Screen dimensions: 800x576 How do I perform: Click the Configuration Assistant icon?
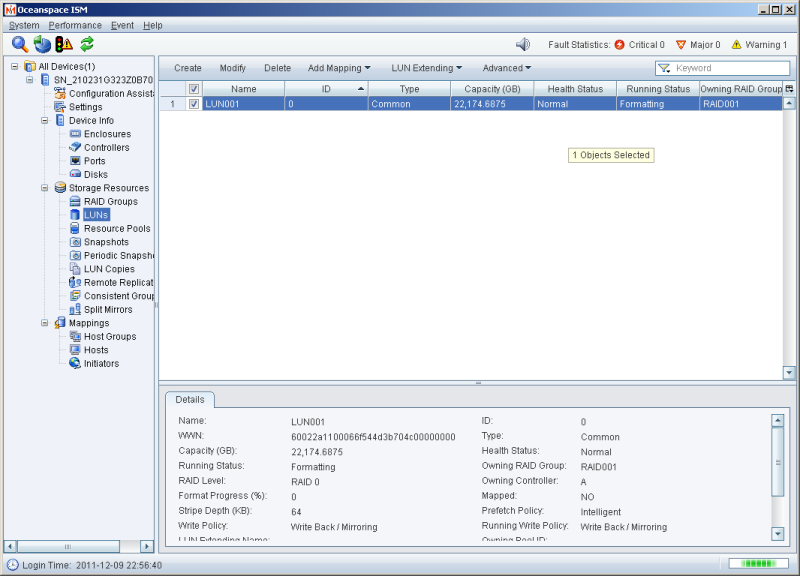(x=60, y=93)
